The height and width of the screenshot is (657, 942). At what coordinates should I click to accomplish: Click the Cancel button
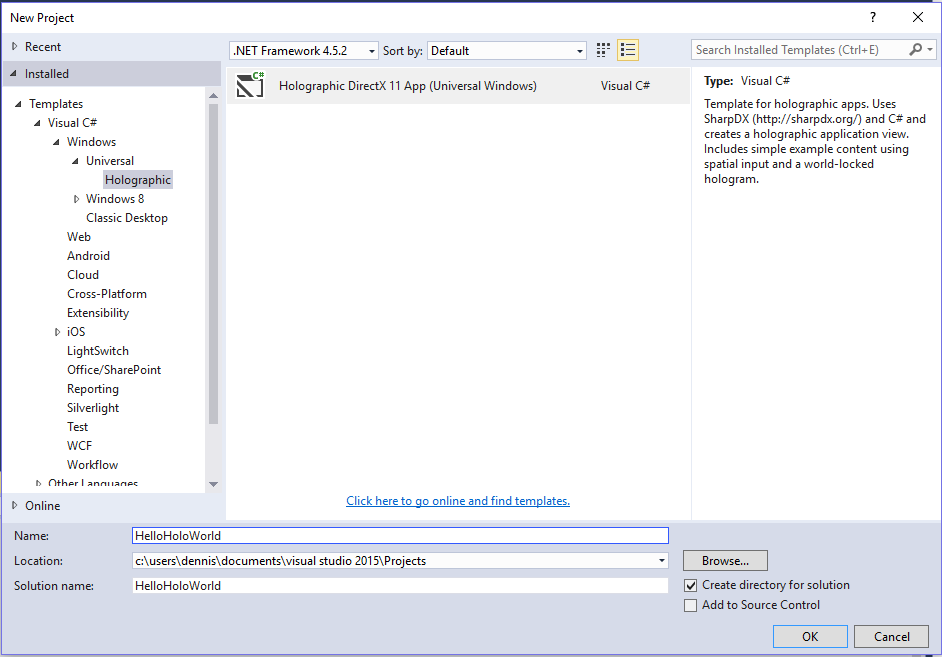892,637
